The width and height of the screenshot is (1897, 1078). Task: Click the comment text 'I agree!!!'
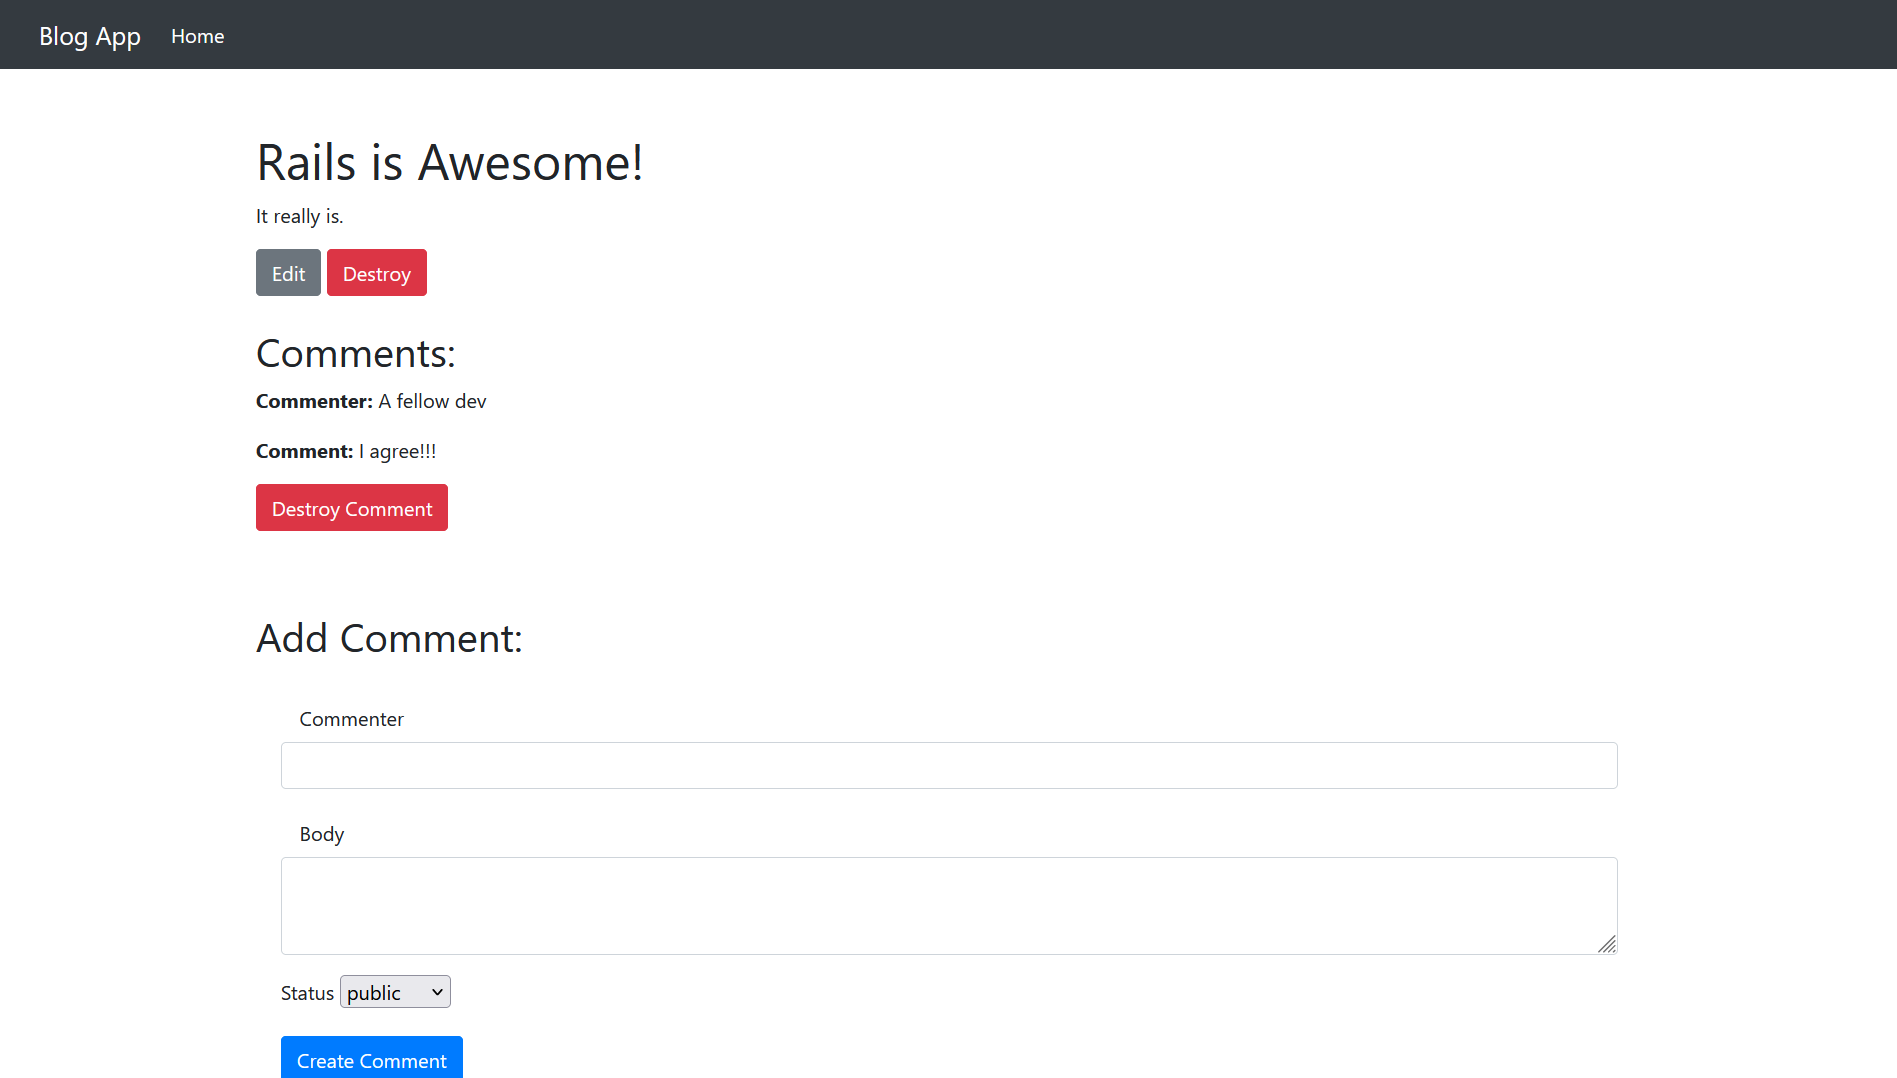[x=397, y=451]
